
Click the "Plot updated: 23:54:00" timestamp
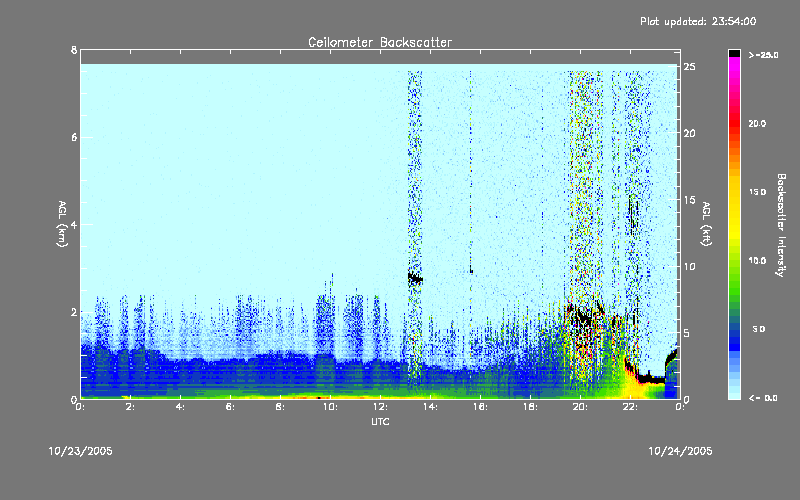tap(698, 21)
